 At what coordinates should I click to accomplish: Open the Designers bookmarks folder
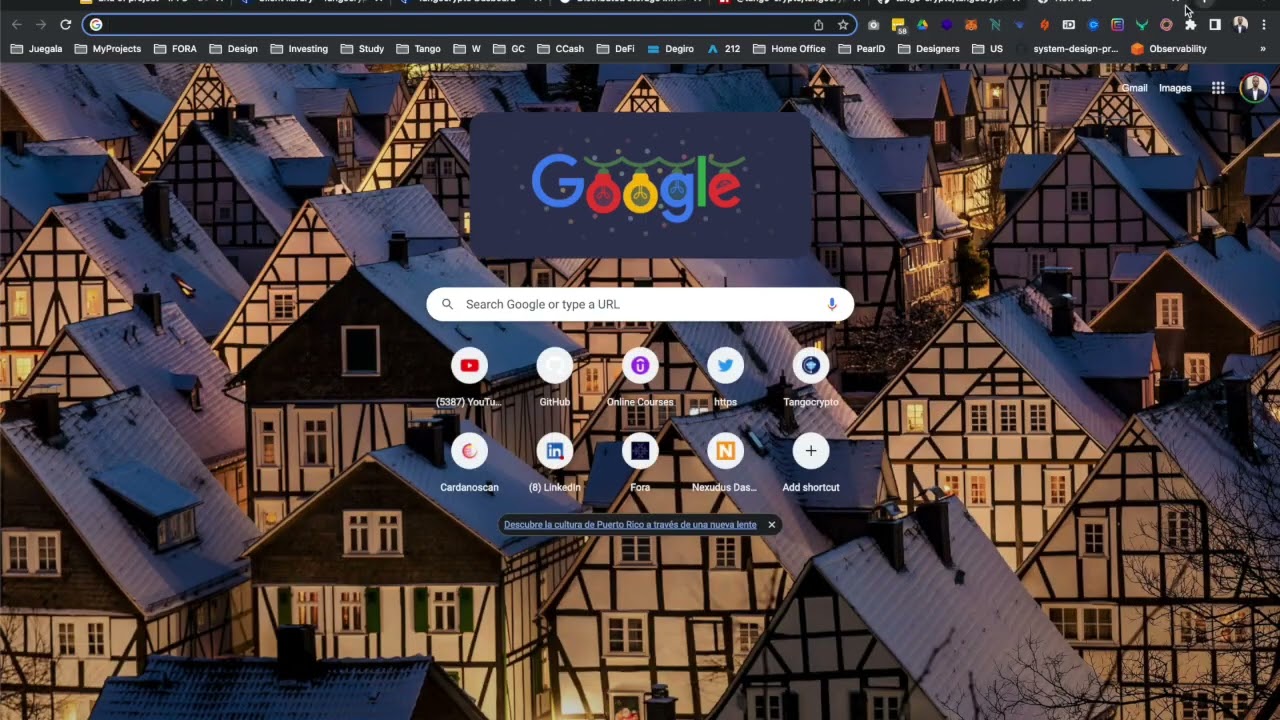(928, 48)
